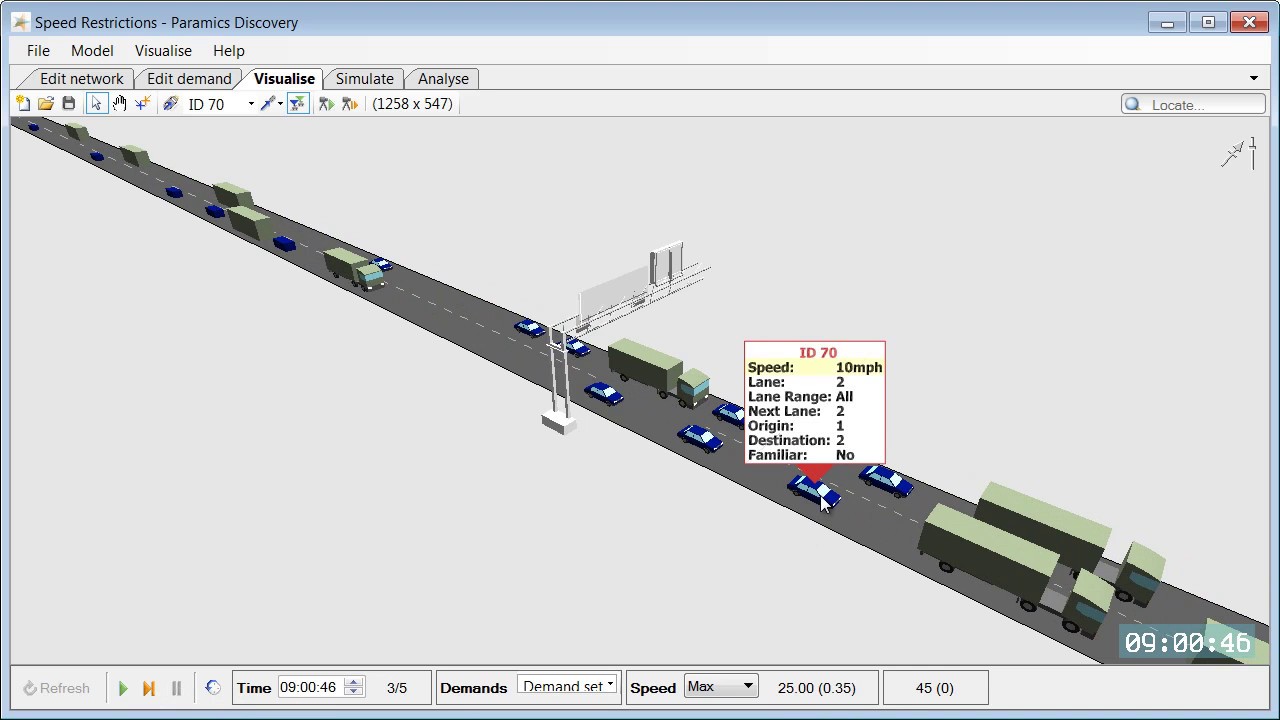Open the Model menu
Viewport: 1280px width, 720px height.
[92, 50]
